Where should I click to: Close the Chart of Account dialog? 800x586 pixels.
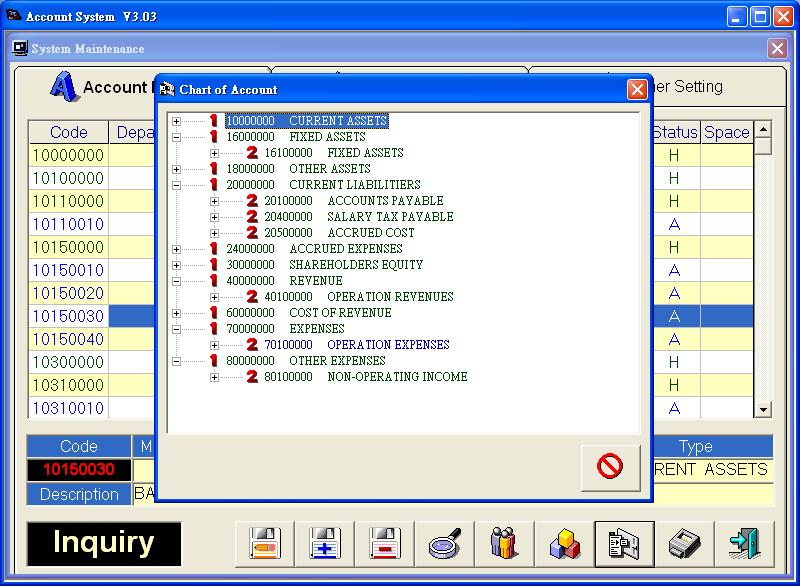coord(637,90)
